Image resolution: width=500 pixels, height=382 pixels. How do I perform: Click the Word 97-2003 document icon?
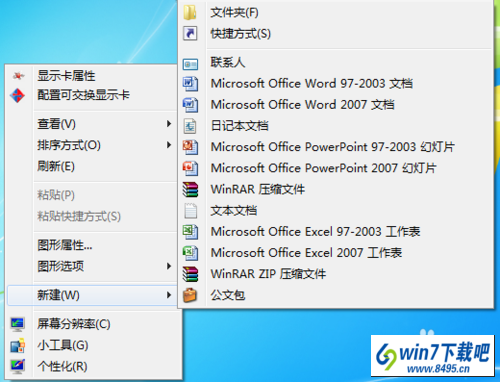(190, 83)
